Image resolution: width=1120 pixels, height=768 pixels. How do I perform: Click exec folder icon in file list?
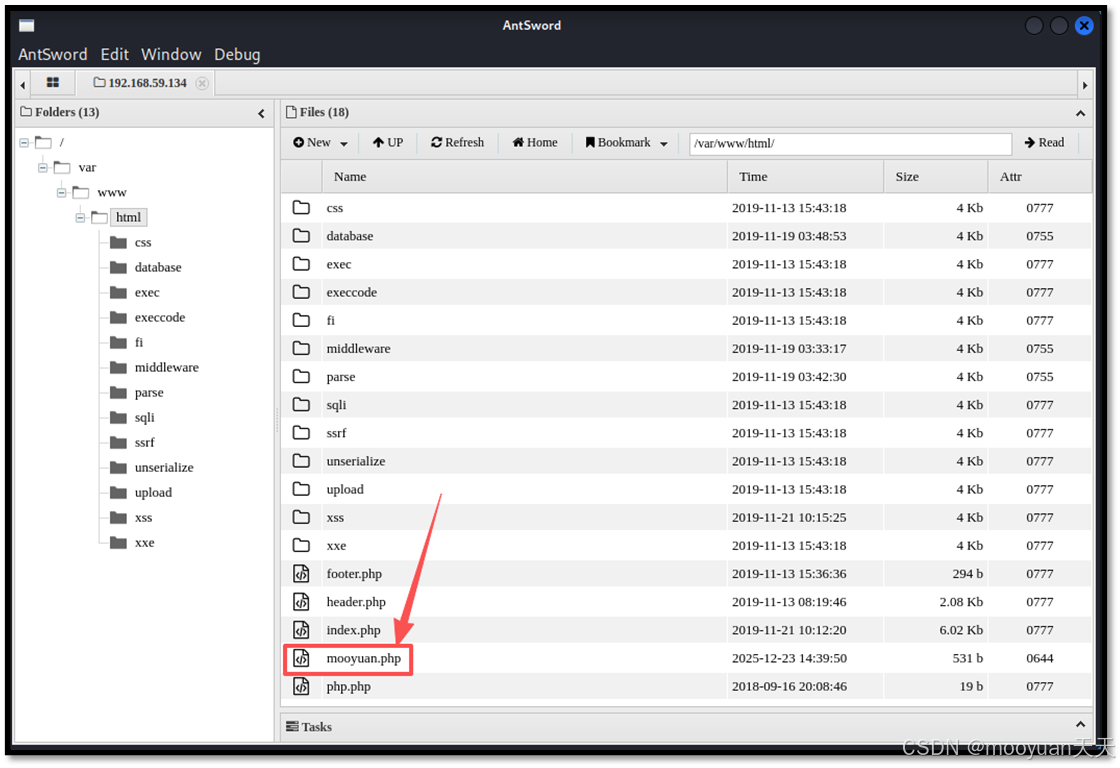coord(301,264)
